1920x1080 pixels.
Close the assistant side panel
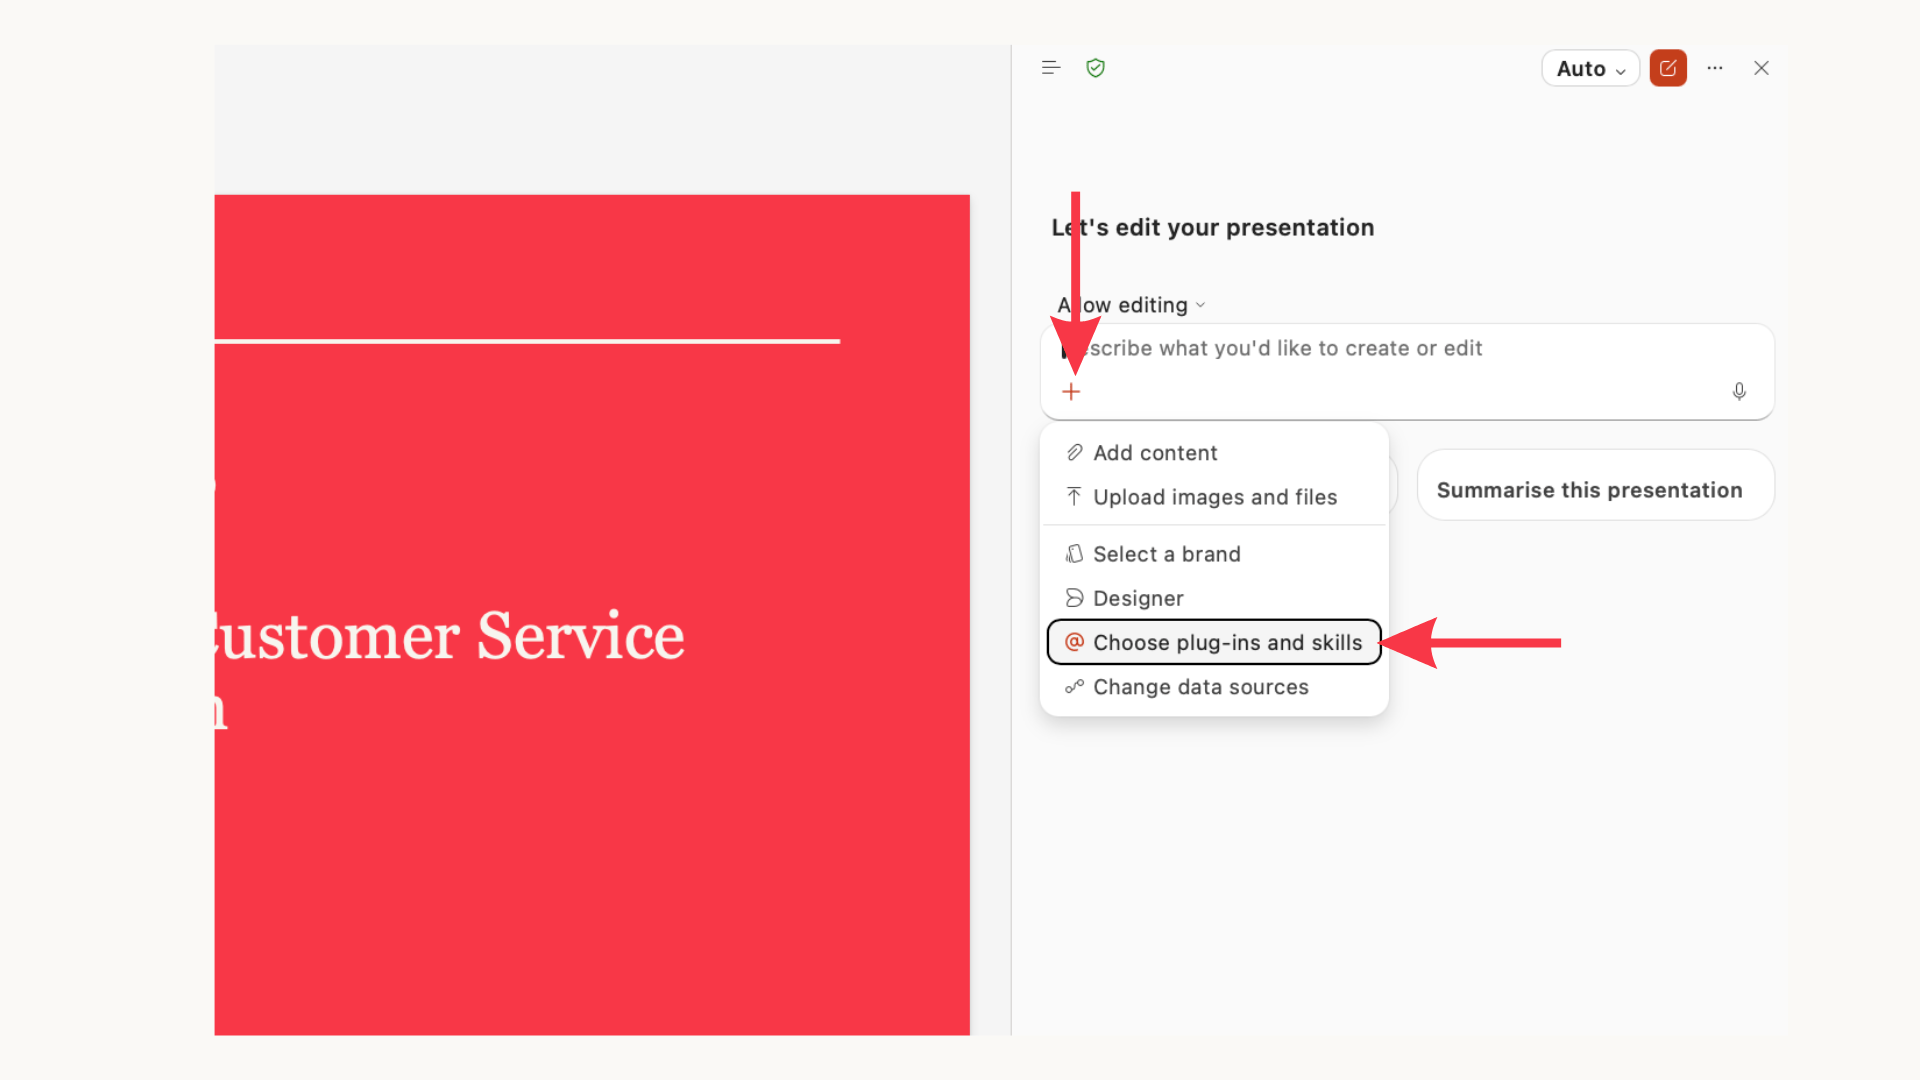1761,68
